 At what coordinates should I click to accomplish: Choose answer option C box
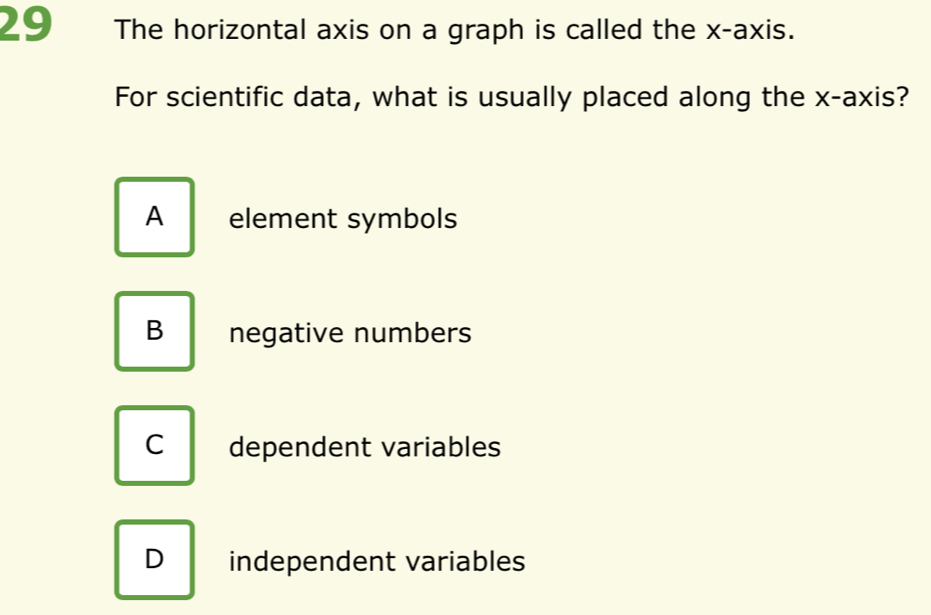tap(154, 446)
